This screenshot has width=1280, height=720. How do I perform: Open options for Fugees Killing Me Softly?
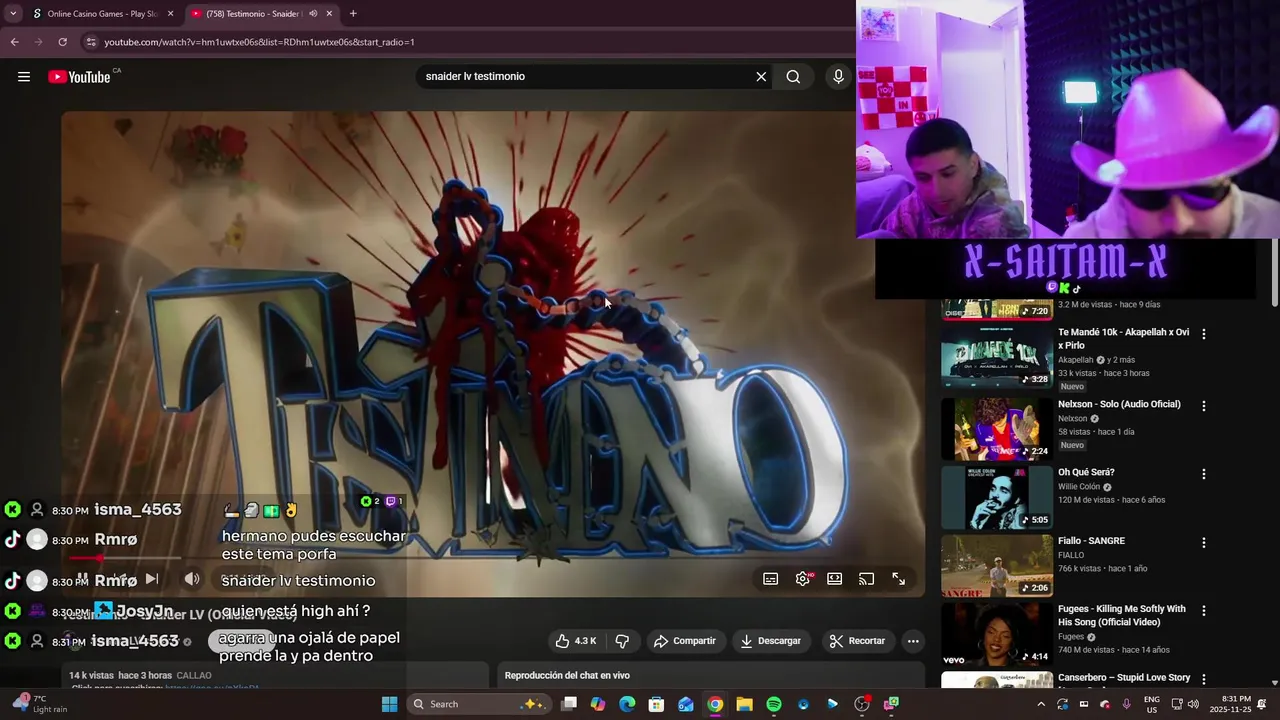[1204, 611]
